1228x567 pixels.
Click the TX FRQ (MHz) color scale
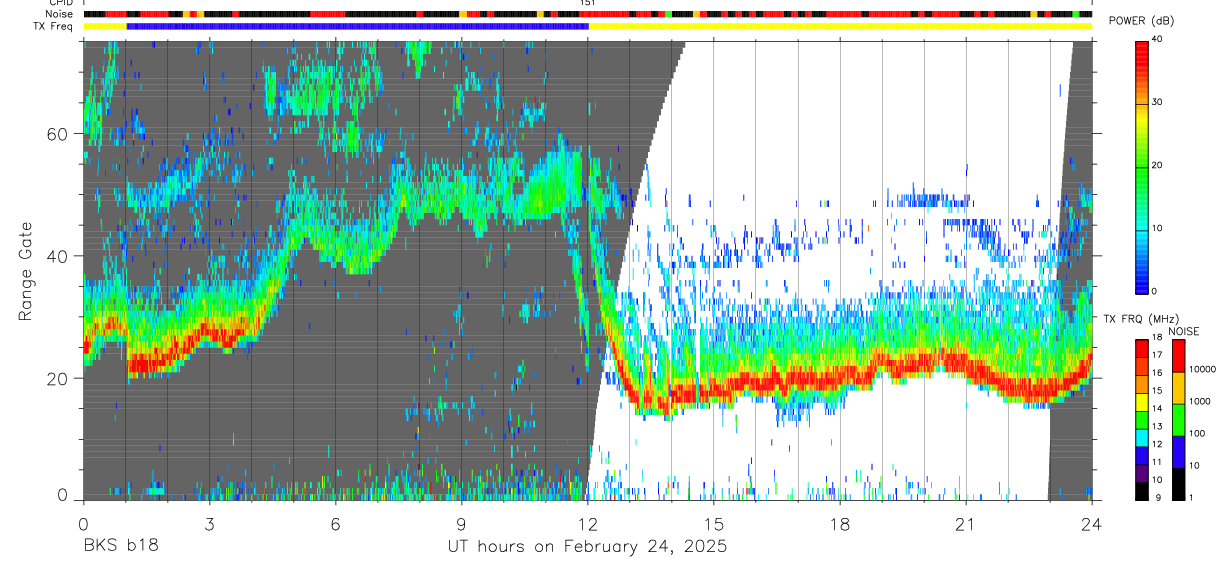pyautogui.click(x=1142, y=420)
